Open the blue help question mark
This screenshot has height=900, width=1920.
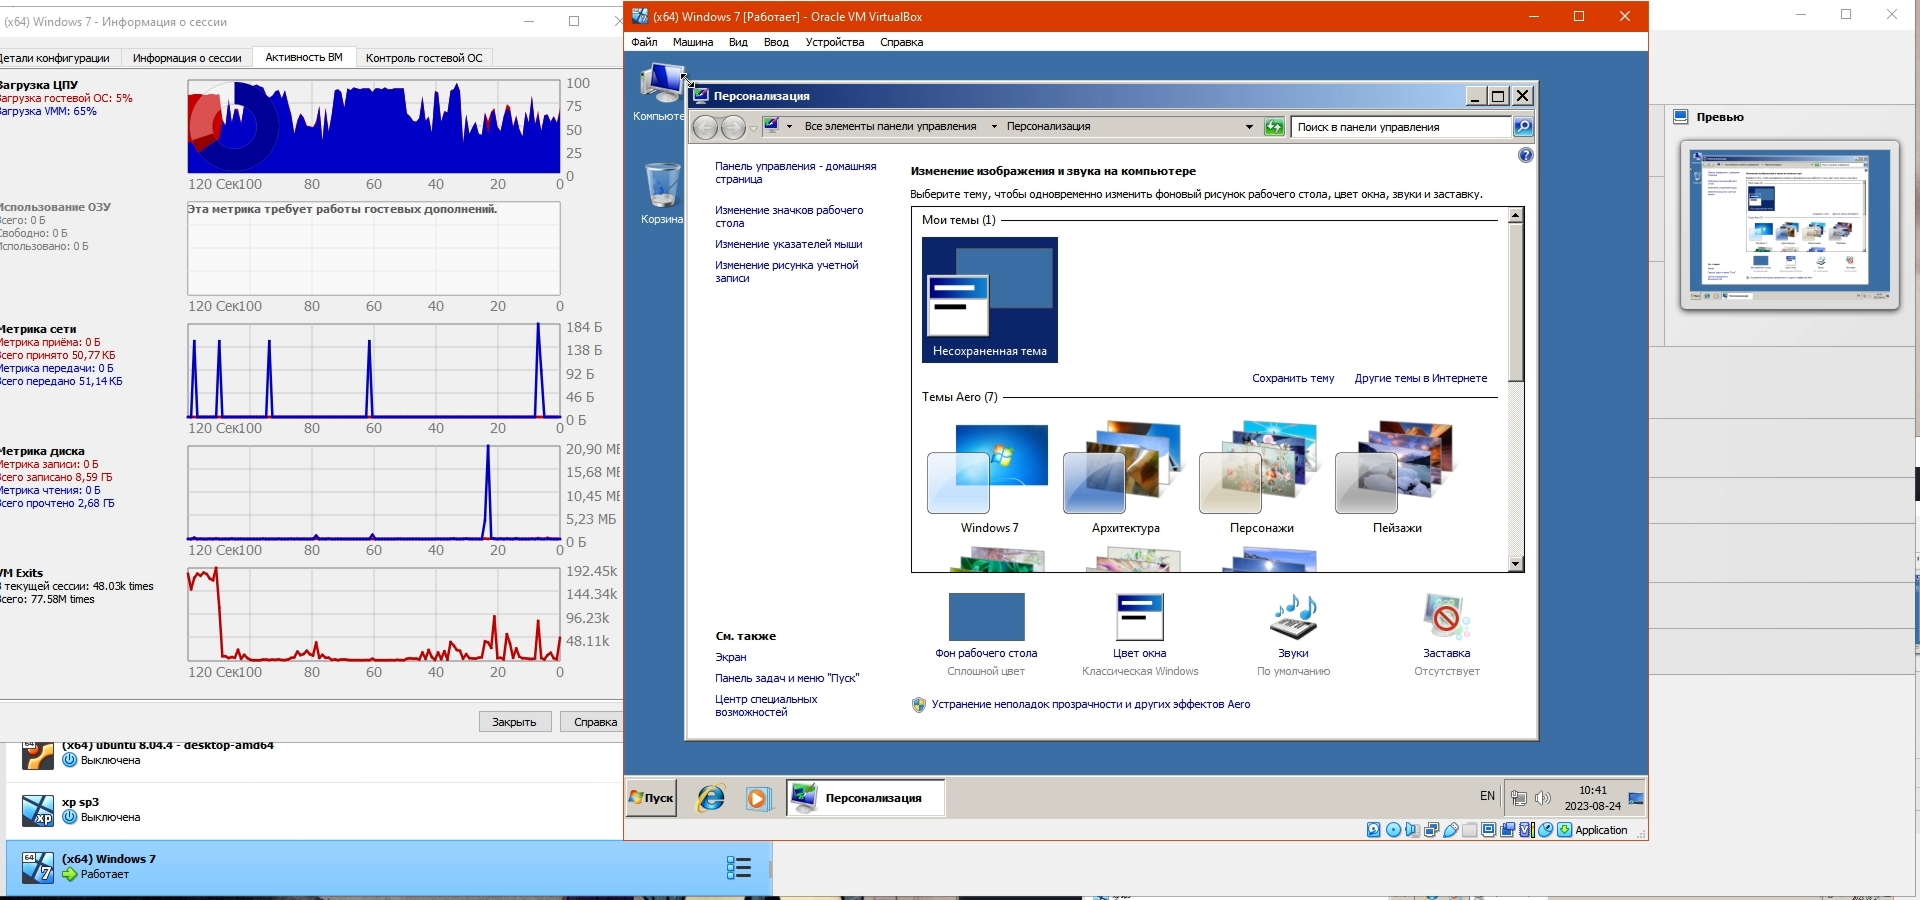pyautogui.click(x=1525, y=155)
